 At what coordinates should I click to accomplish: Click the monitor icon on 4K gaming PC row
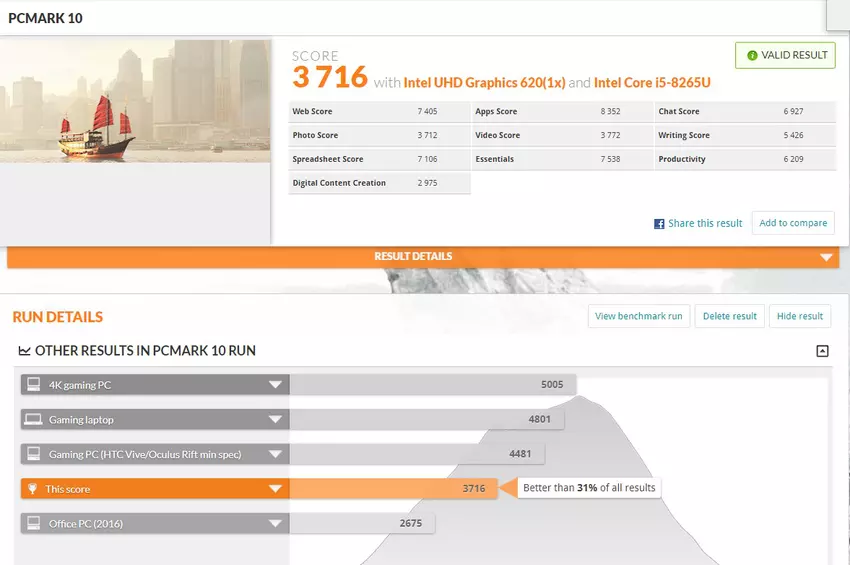pyautogui.click(x=33, y=384)
